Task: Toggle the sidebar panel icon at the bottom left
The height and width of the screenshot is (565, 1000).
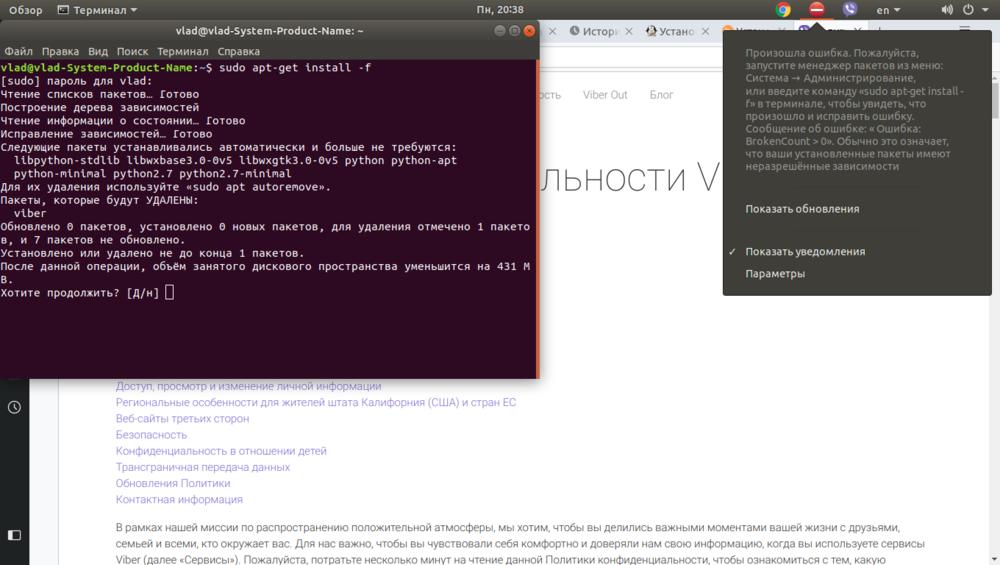Action: [x=14, y=535]
